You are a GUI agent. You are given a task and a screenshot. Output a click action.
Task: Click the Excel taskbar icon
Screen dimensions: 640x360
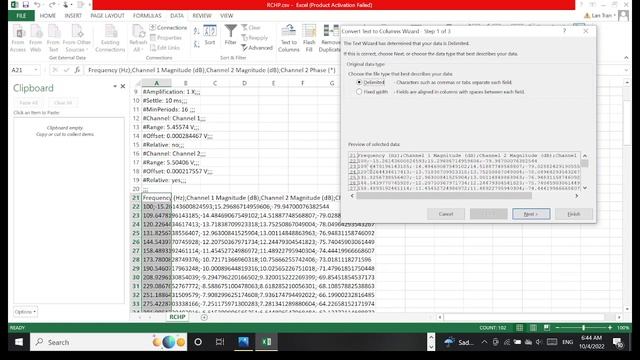coord(267,342)
